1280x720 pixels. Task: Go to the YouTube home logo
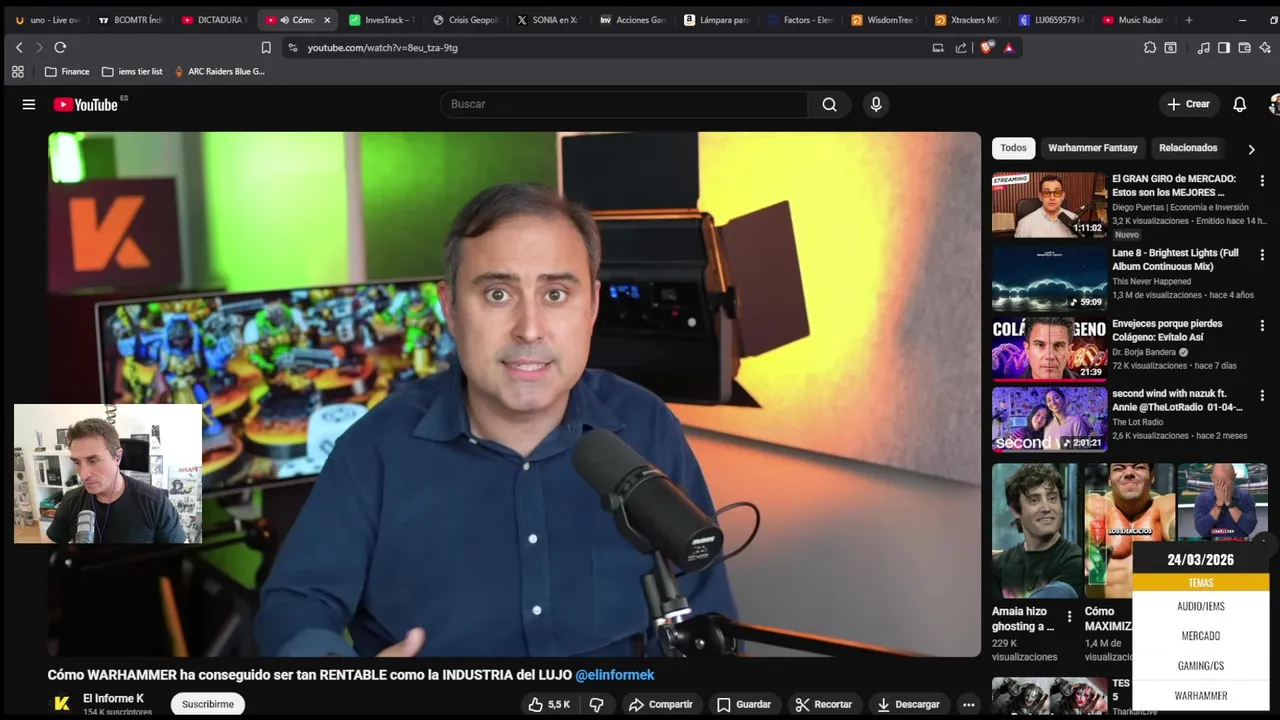pos(86,104)
